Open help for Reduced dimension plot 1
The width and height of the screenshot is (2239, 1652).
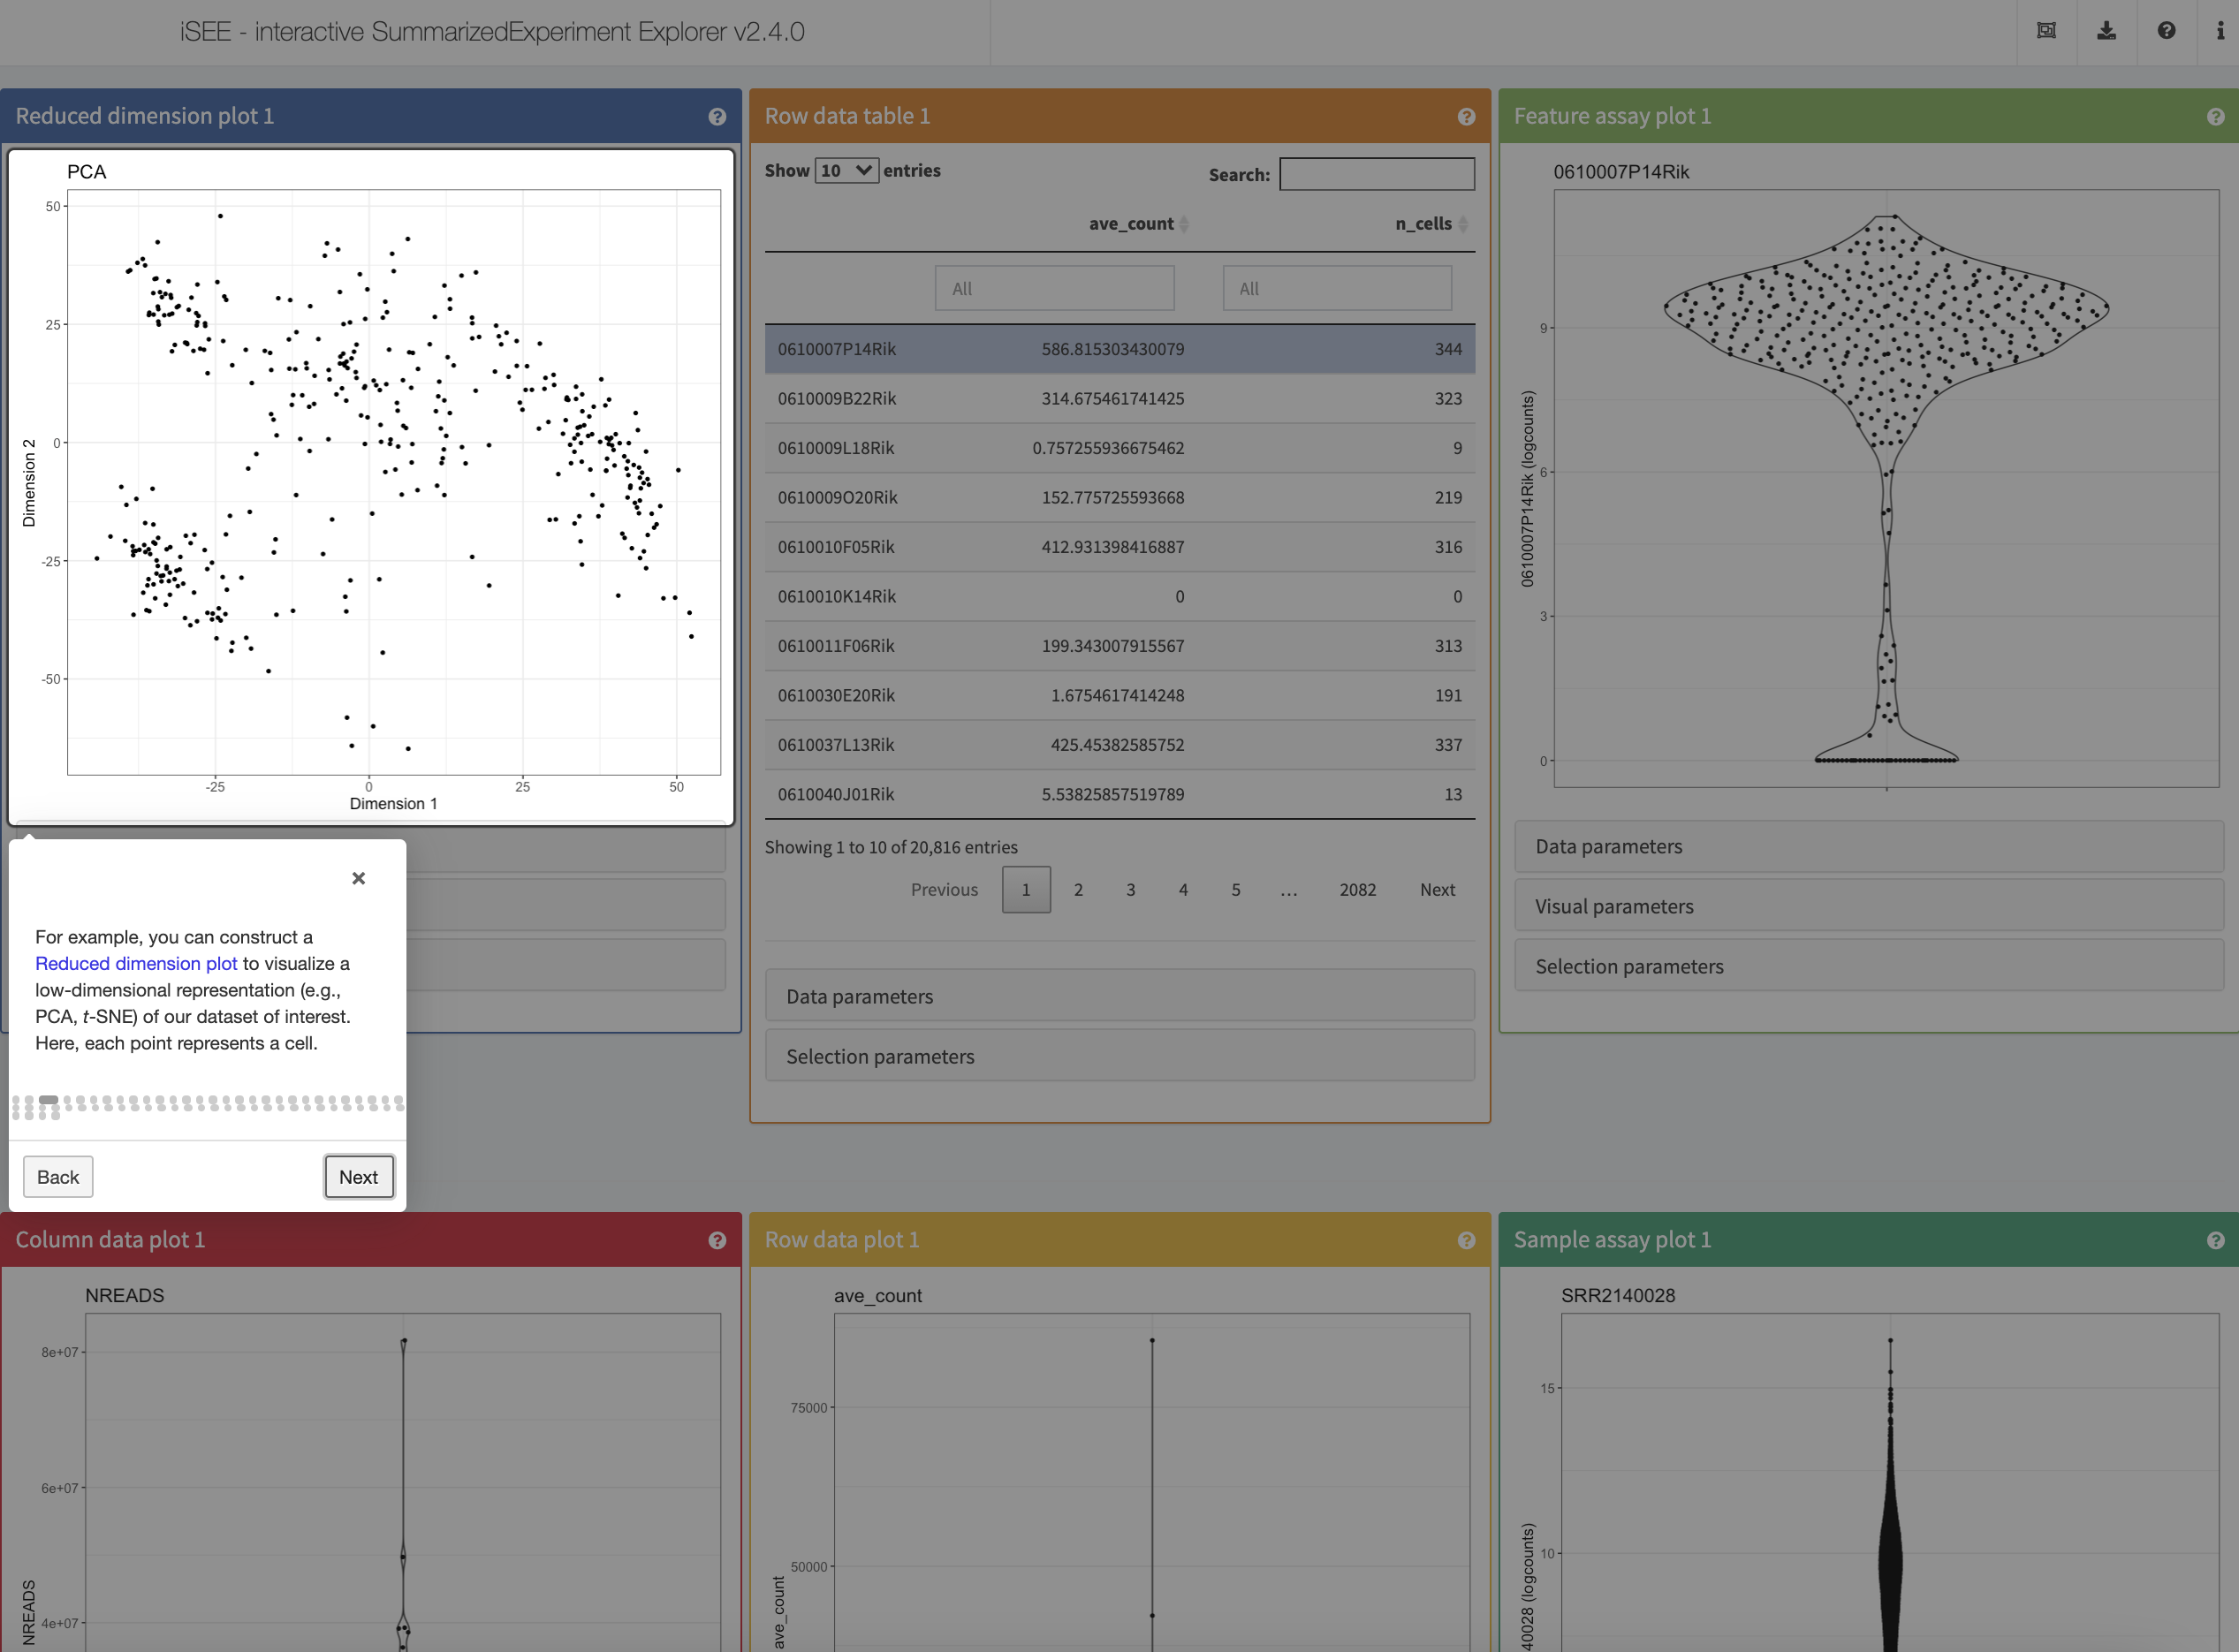pos(717,117)
